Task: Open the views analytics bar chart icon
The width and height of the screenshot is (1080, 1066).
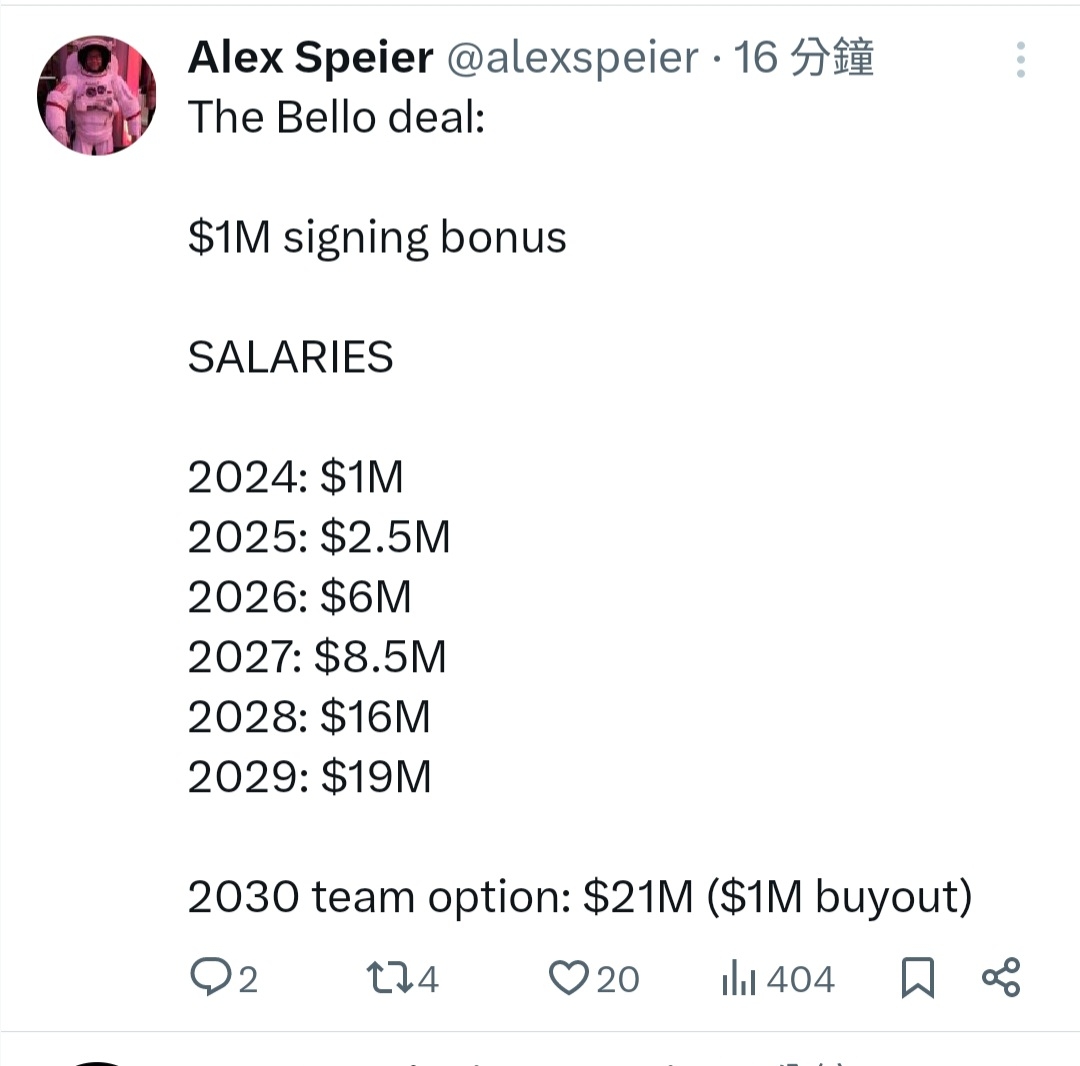Action: 738,978
